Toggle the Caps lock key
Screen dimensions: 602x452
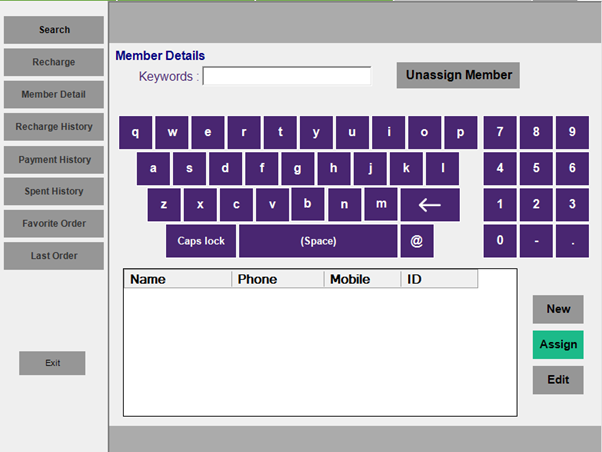point(201,241)
